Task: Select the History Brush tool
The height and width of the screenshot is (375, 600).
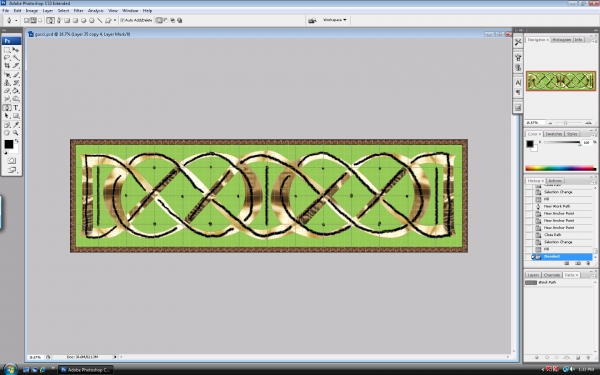Action: 16,83
